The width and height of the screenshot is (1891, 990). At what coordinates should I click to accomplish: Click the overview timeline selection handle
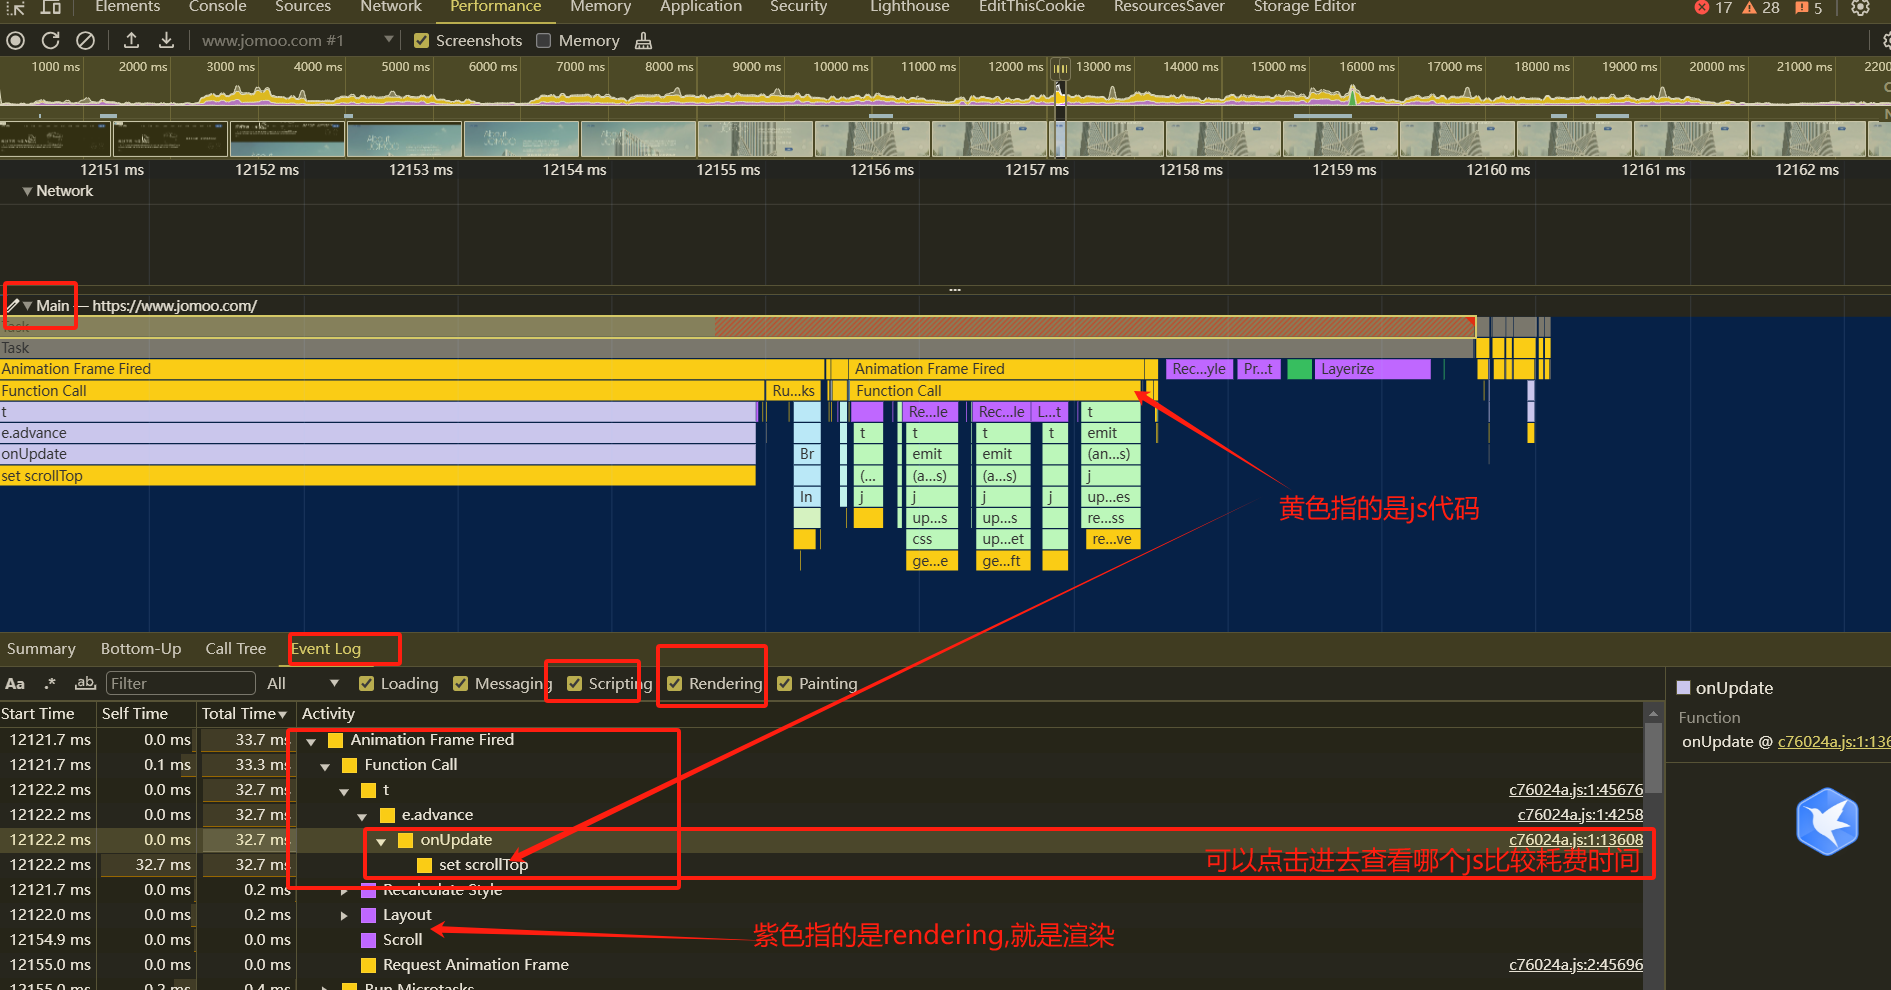[1060, 68]
